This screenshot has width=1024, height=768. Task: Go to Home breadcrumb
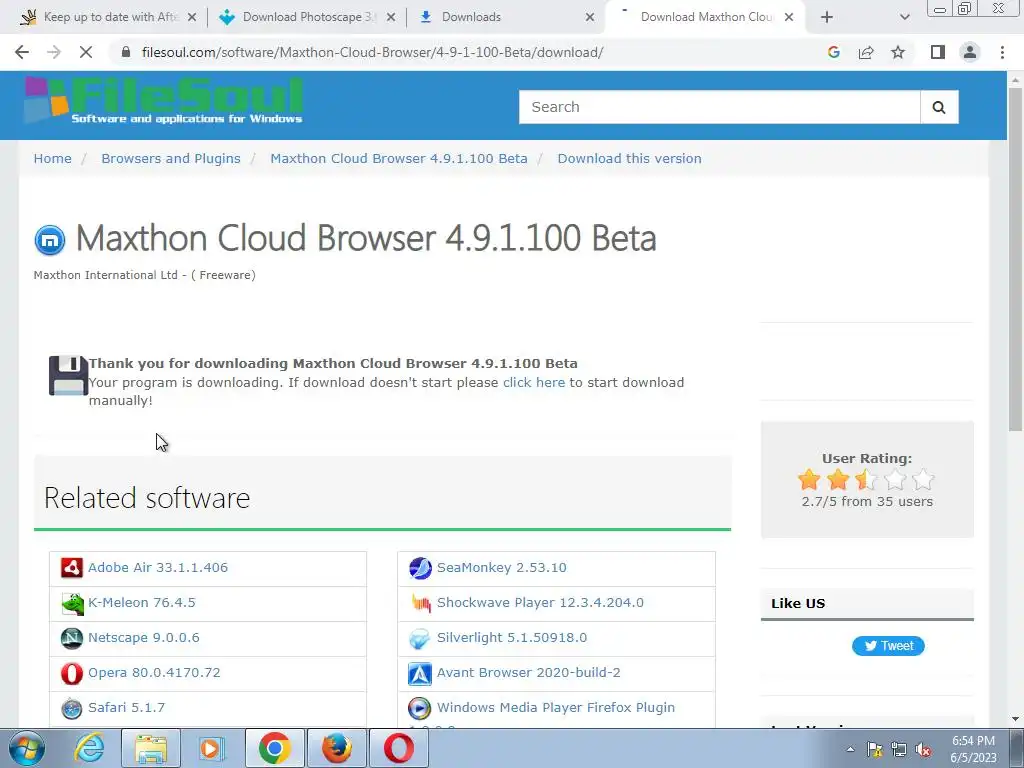coord(53,159)
